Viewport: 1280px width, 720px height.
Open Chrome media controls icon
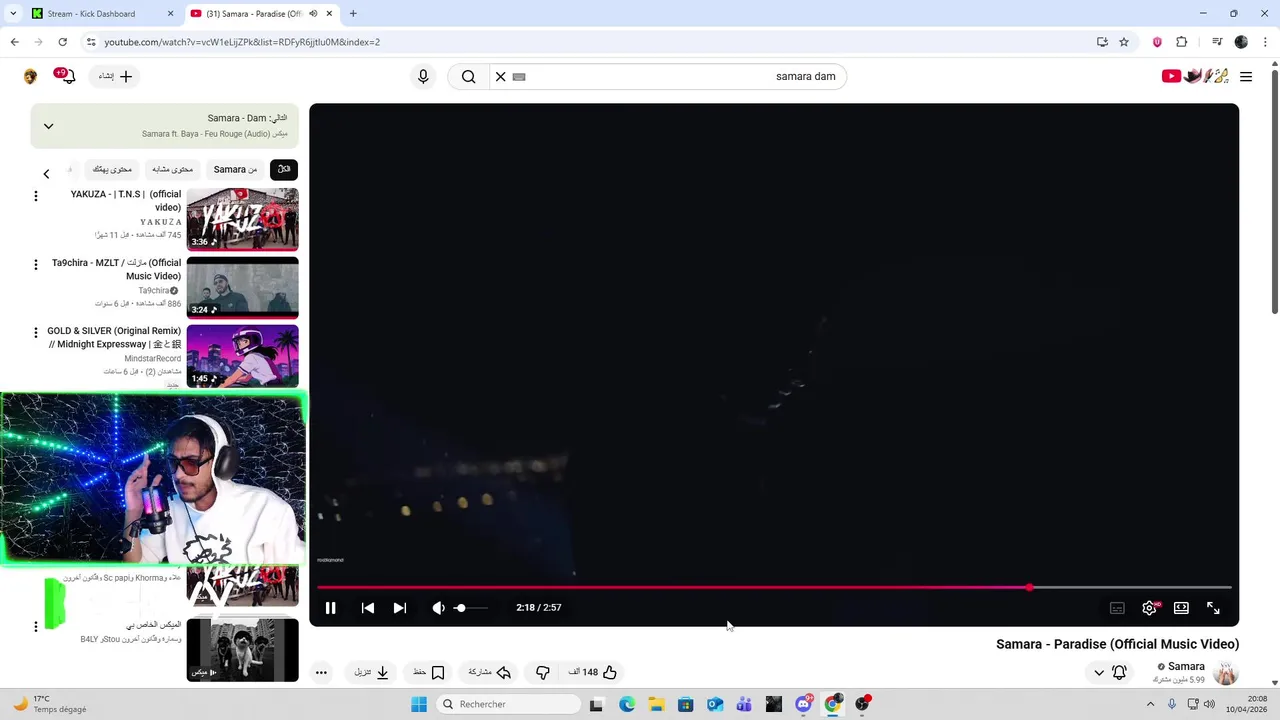[1217, 42]
